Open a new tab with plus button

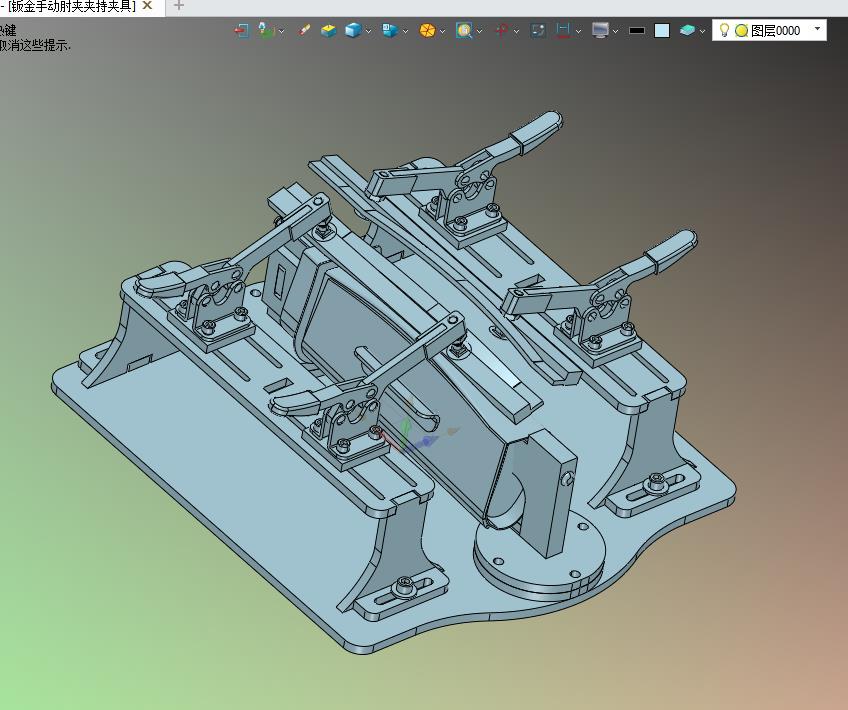(x=179, y=6)
